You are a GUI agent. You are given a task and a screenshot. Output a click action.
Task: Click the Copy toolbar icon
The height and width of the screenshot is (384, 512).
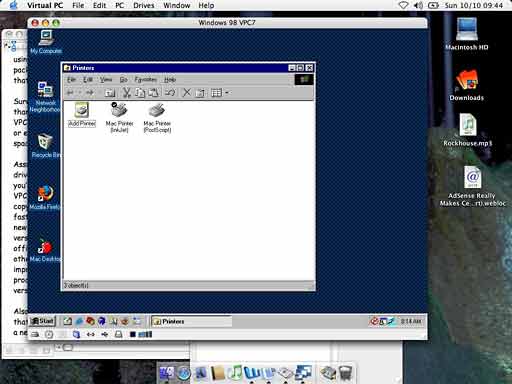click(x=140, y=93)
